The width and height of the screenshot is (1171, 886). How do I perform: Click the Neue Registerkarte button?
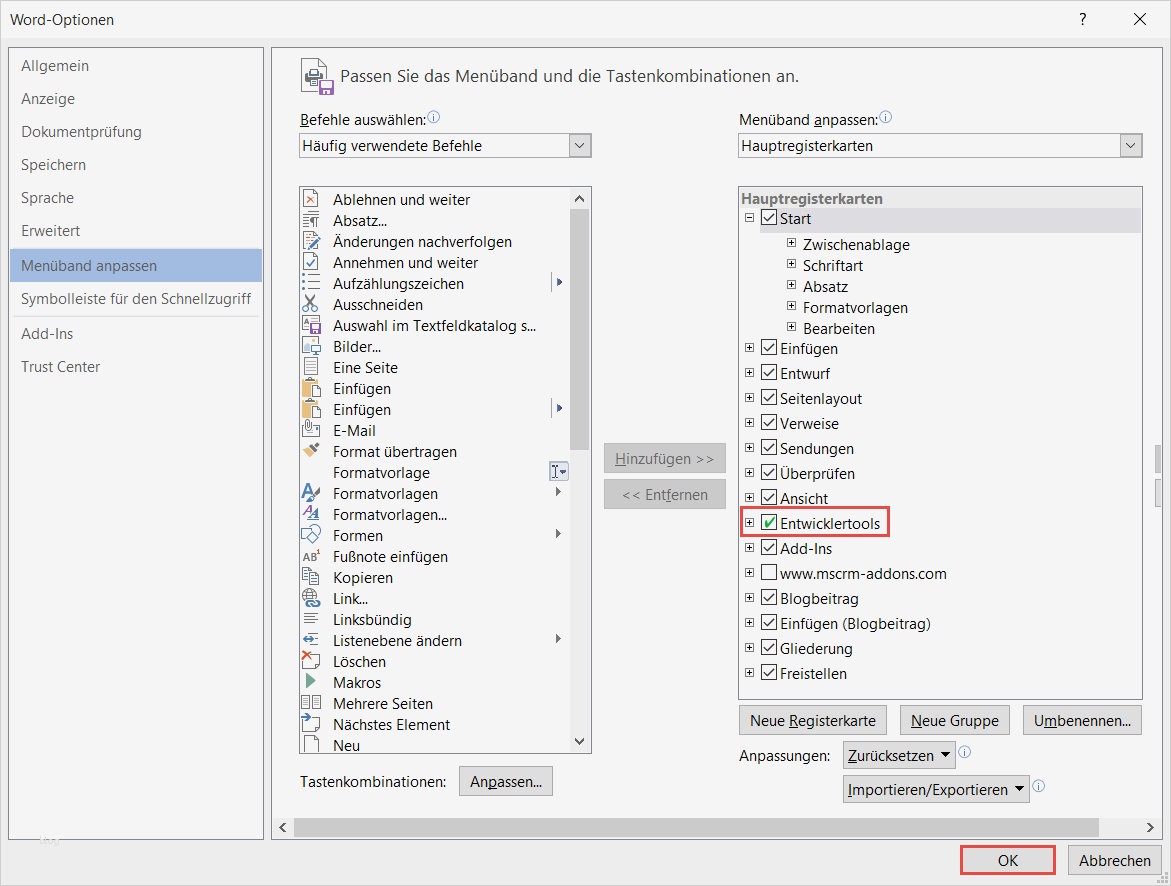pyautogui.click(x=813, y=720)
